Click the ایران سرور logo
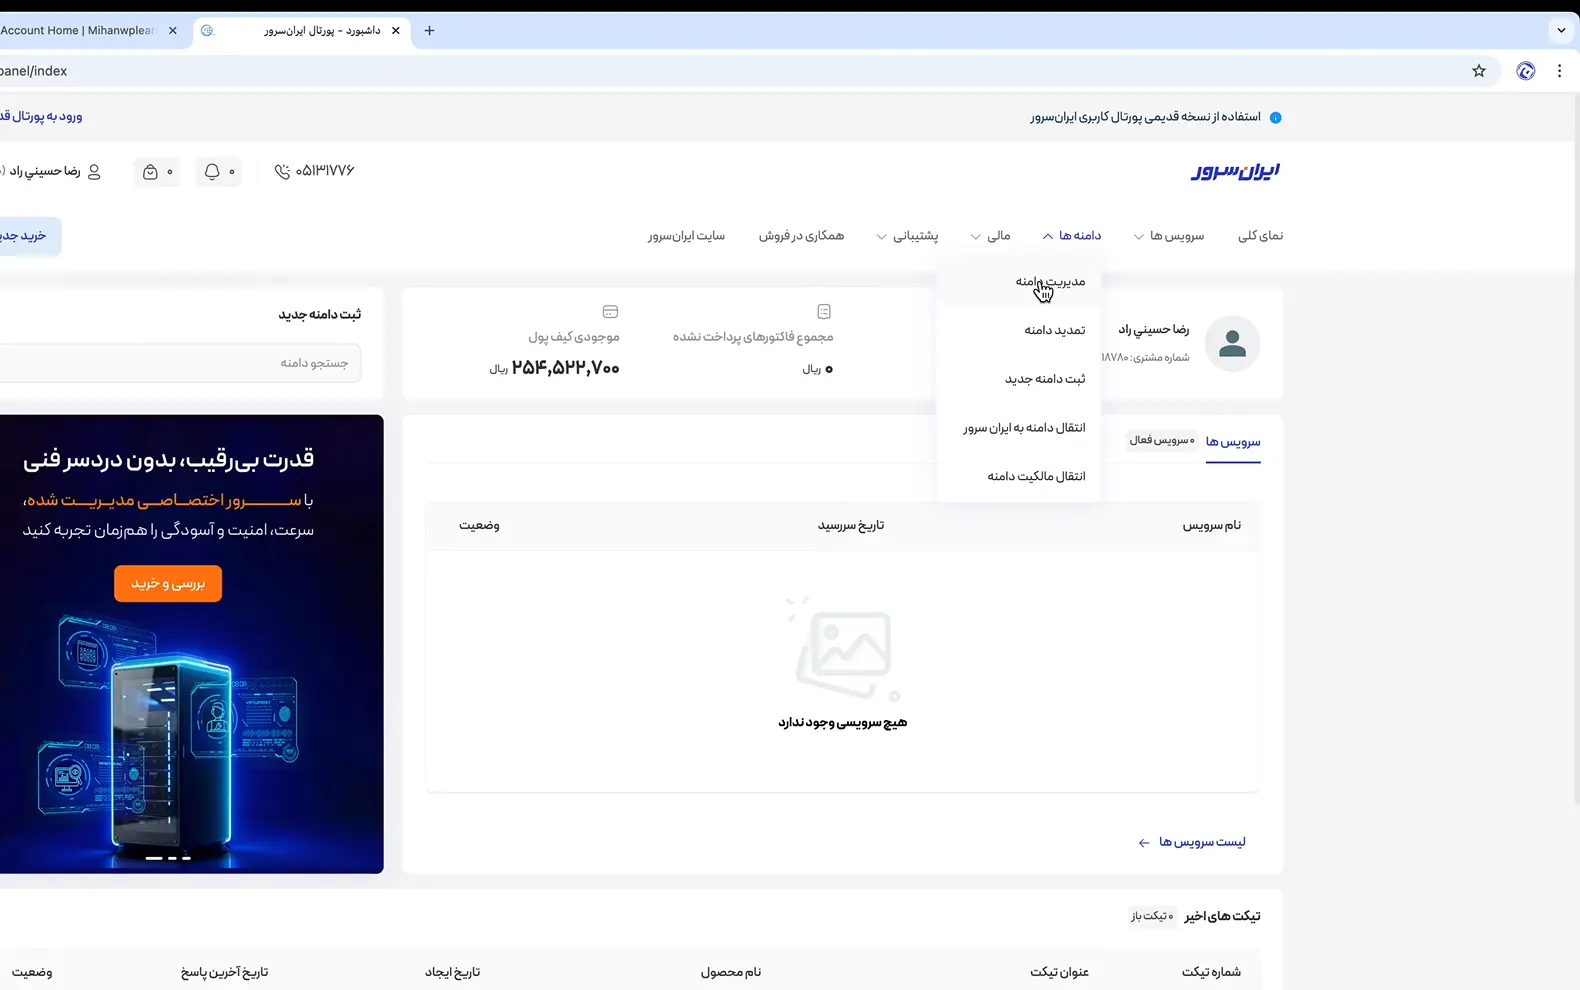 [x=1235, y=171]
